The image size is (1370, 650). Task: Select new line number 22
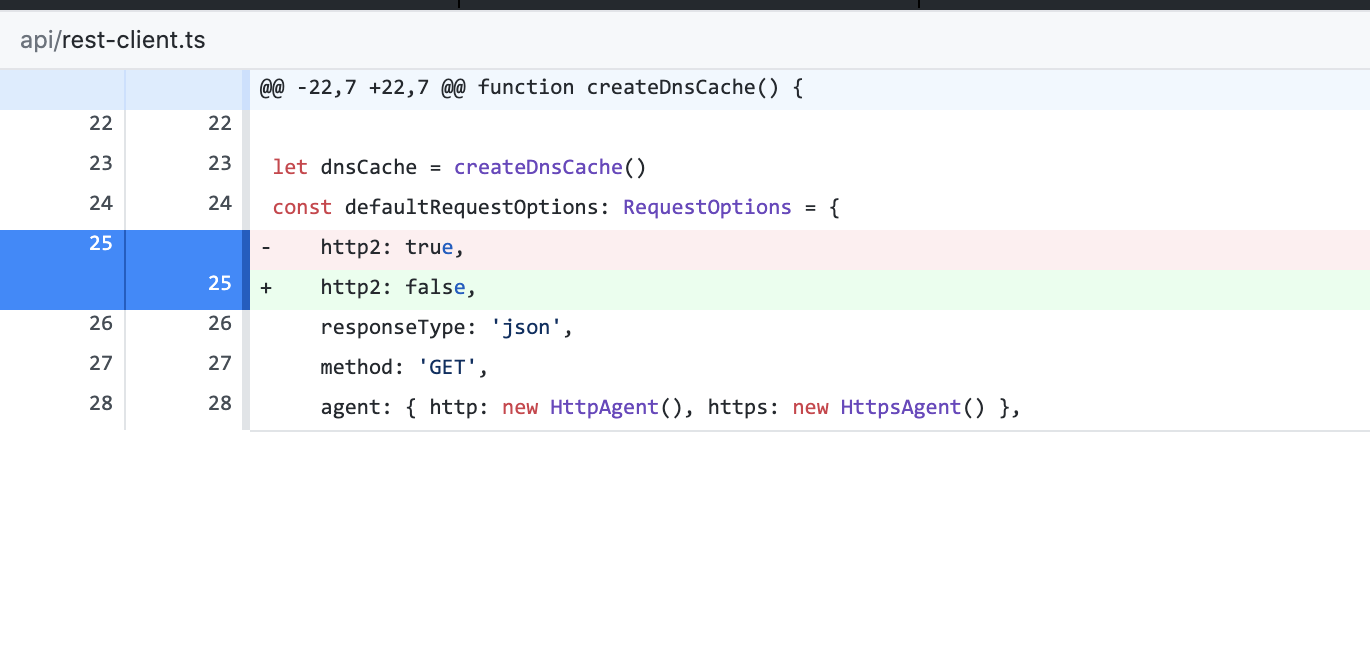point(220,123)
